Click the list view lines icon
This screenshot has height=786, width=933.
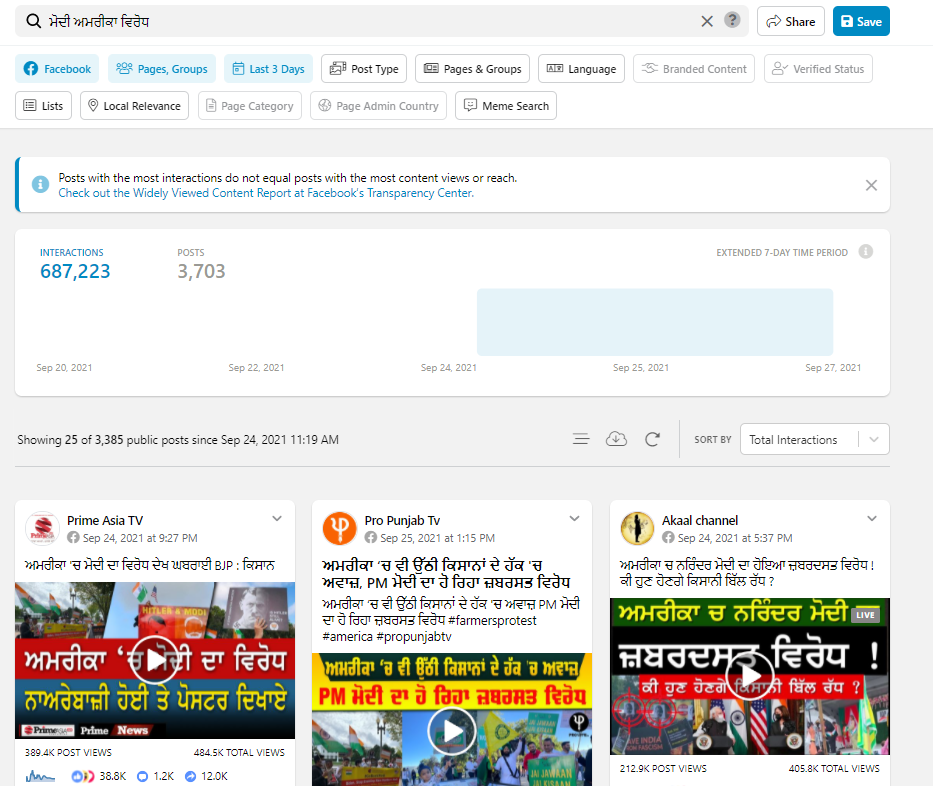pos(581,439)
